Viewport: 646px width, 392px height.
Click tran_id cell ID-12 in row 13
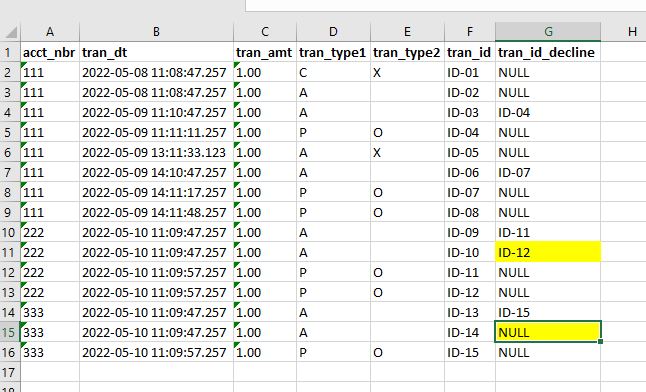pos(470,292)
